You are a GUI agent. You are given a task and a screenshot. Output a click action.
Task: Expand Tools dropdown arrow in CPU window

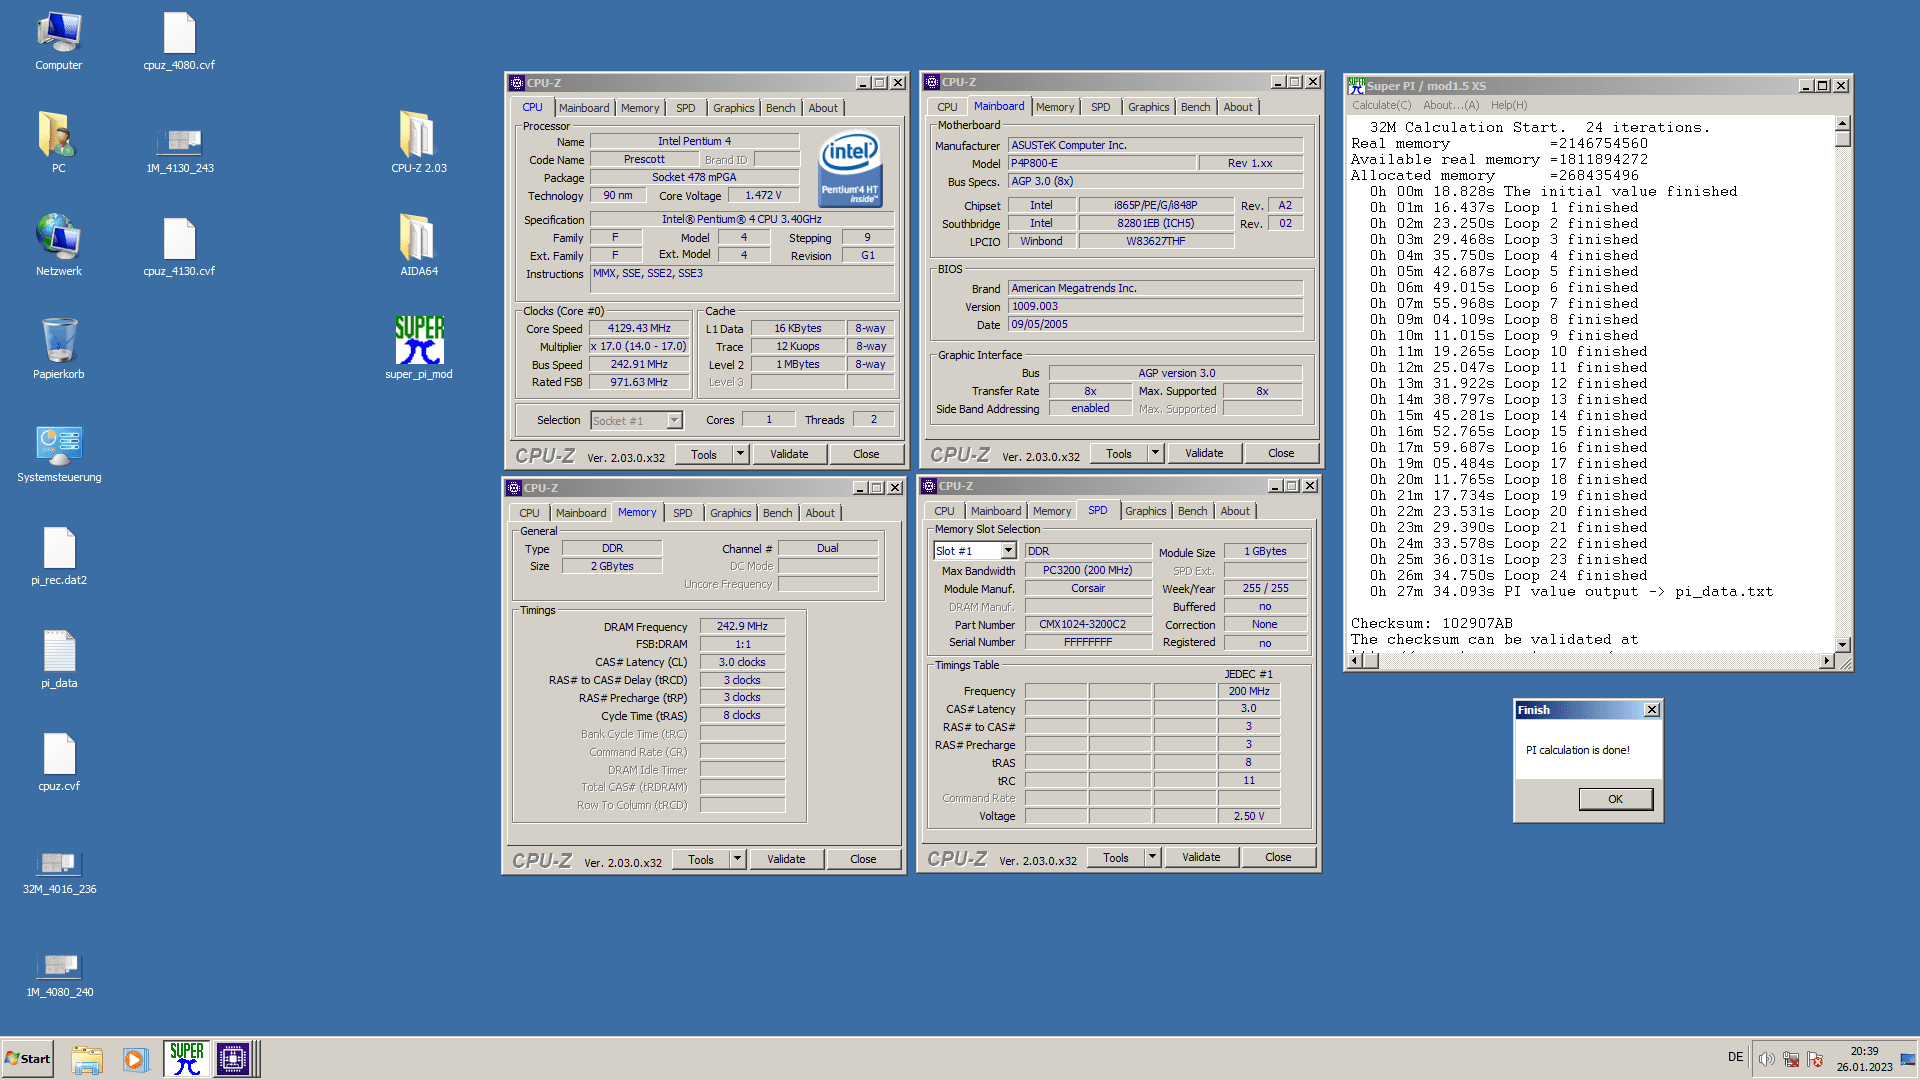coord(740,454)
